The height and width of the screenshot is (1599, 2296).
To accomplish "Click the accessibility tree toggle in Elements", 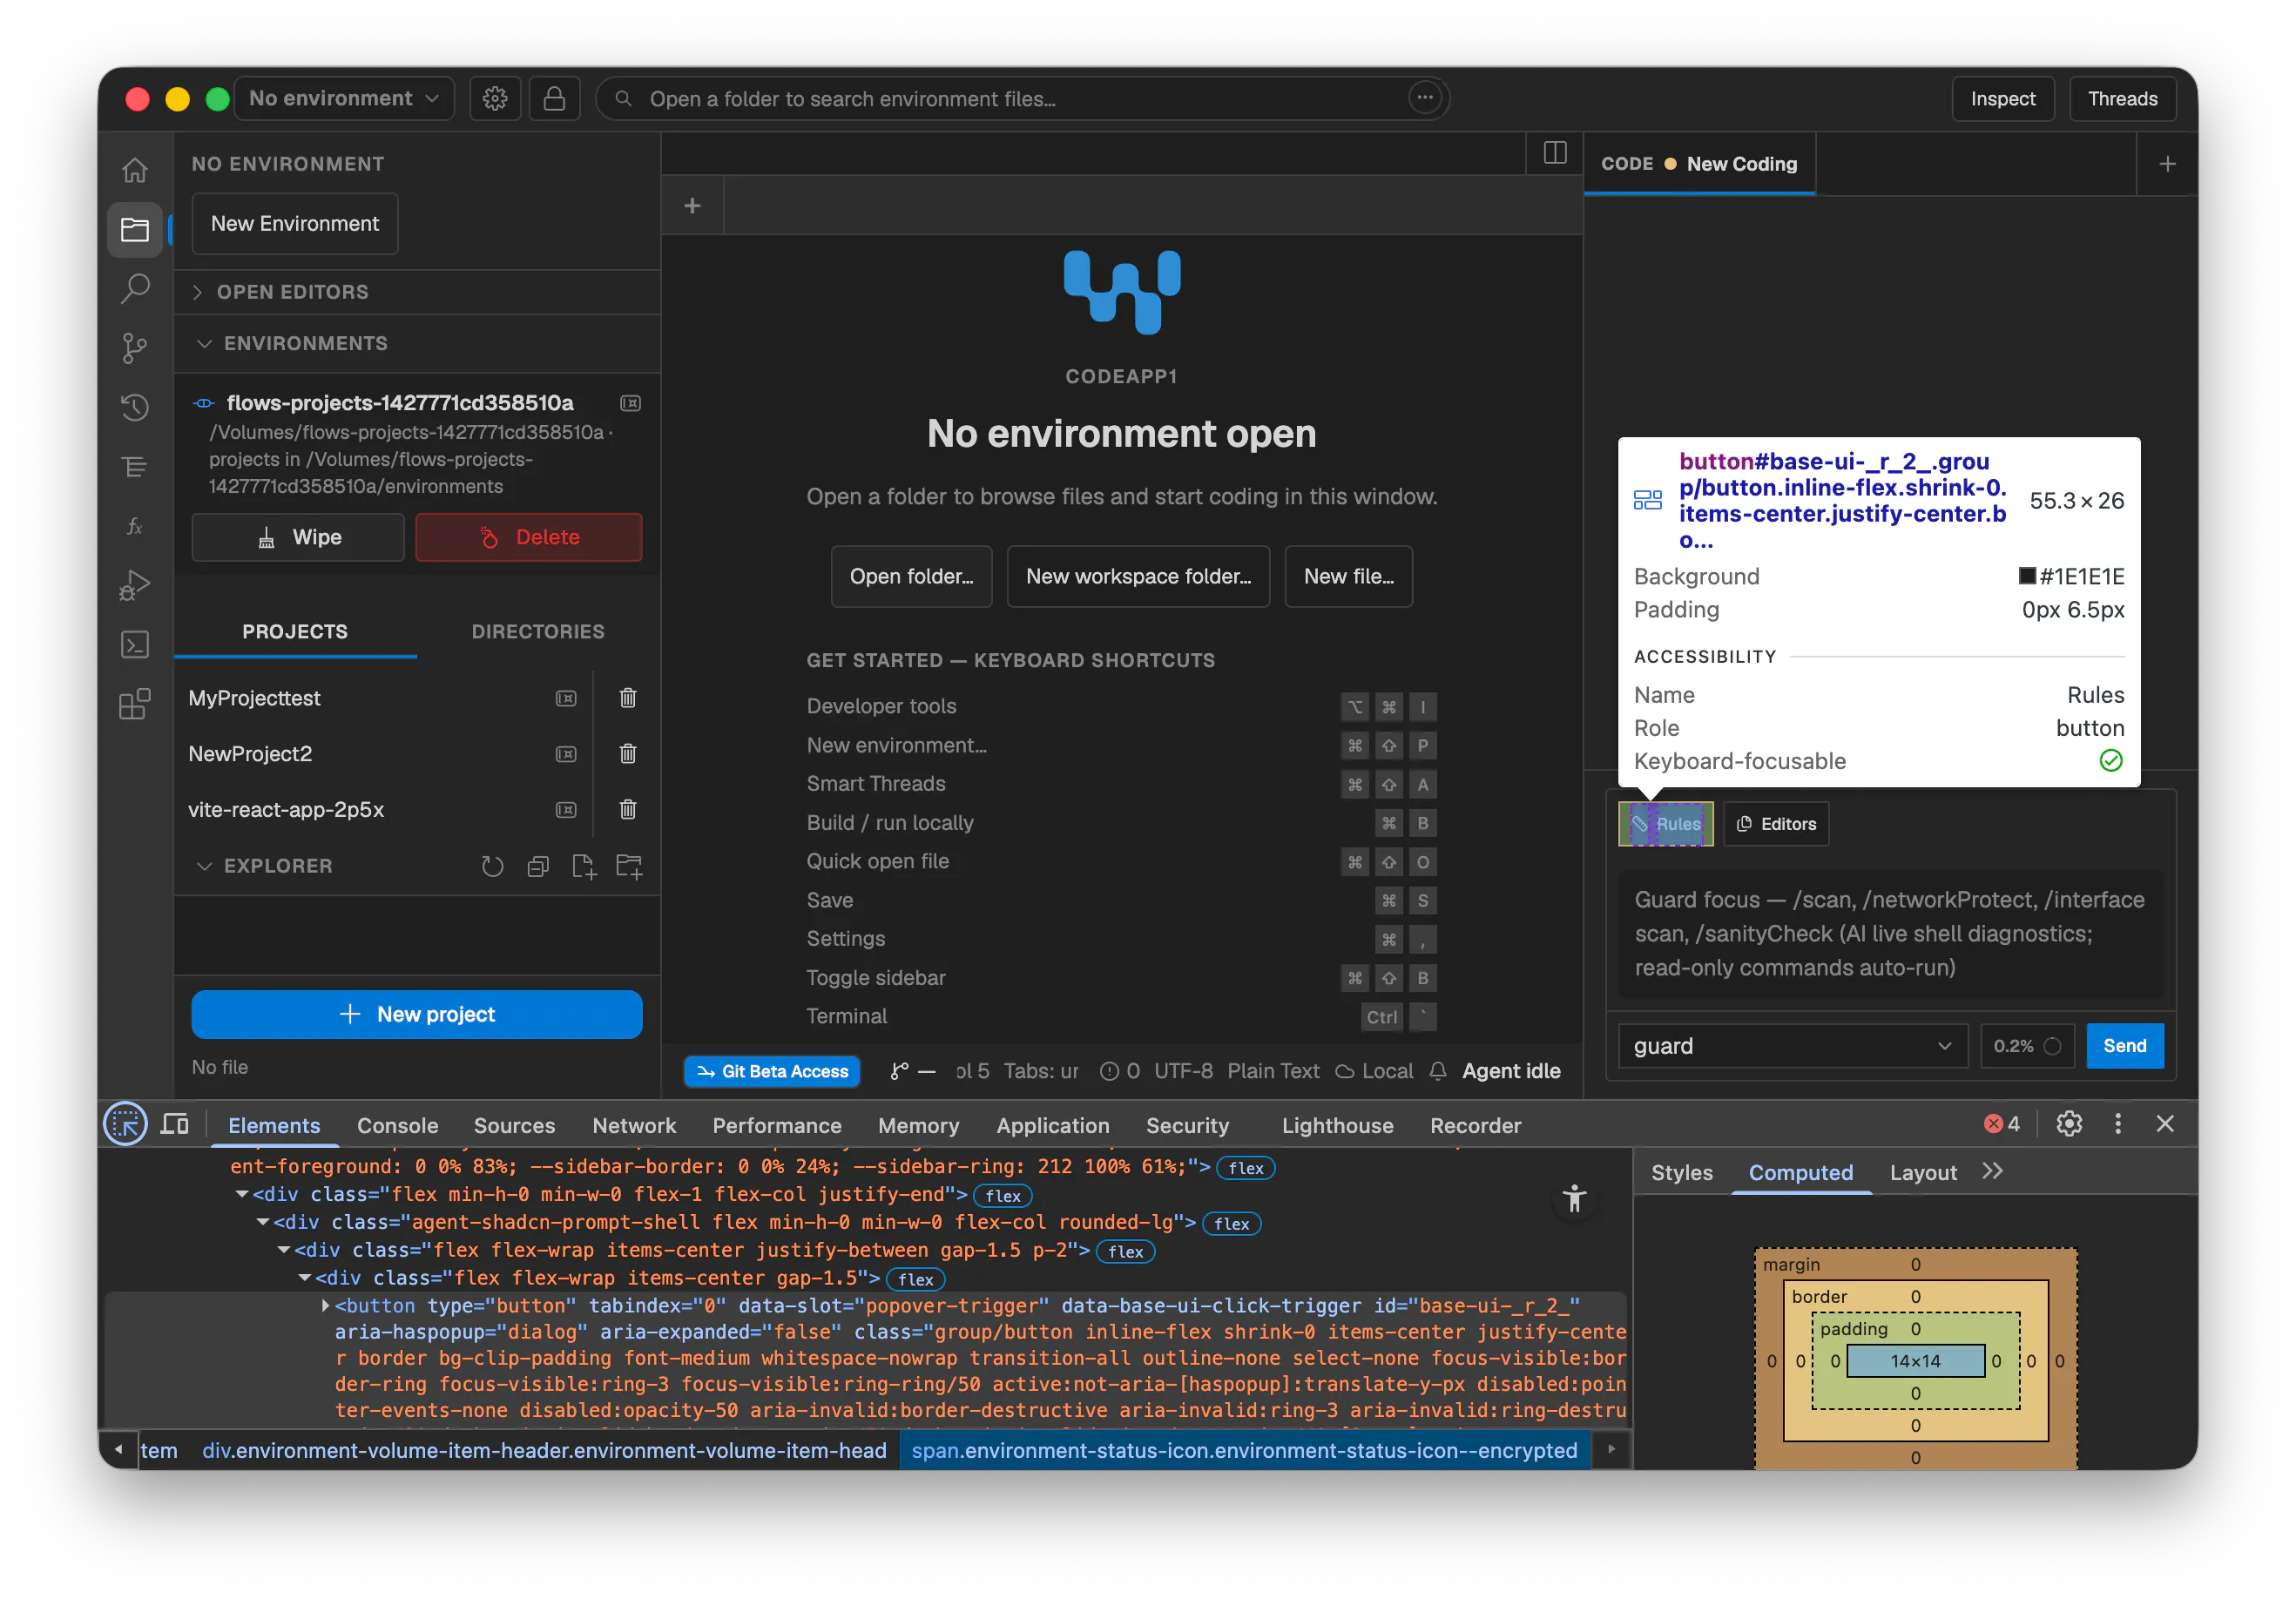I will [1574, 1198].
